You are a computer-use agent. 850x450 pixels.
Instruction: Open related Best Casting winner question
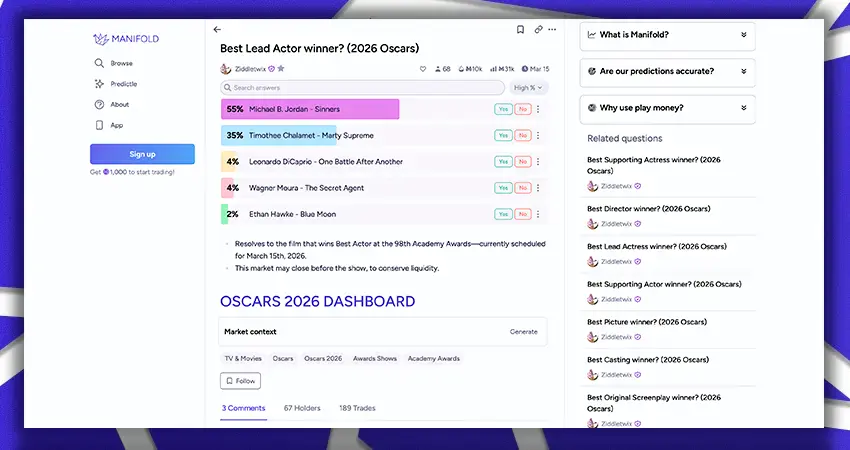648,359
